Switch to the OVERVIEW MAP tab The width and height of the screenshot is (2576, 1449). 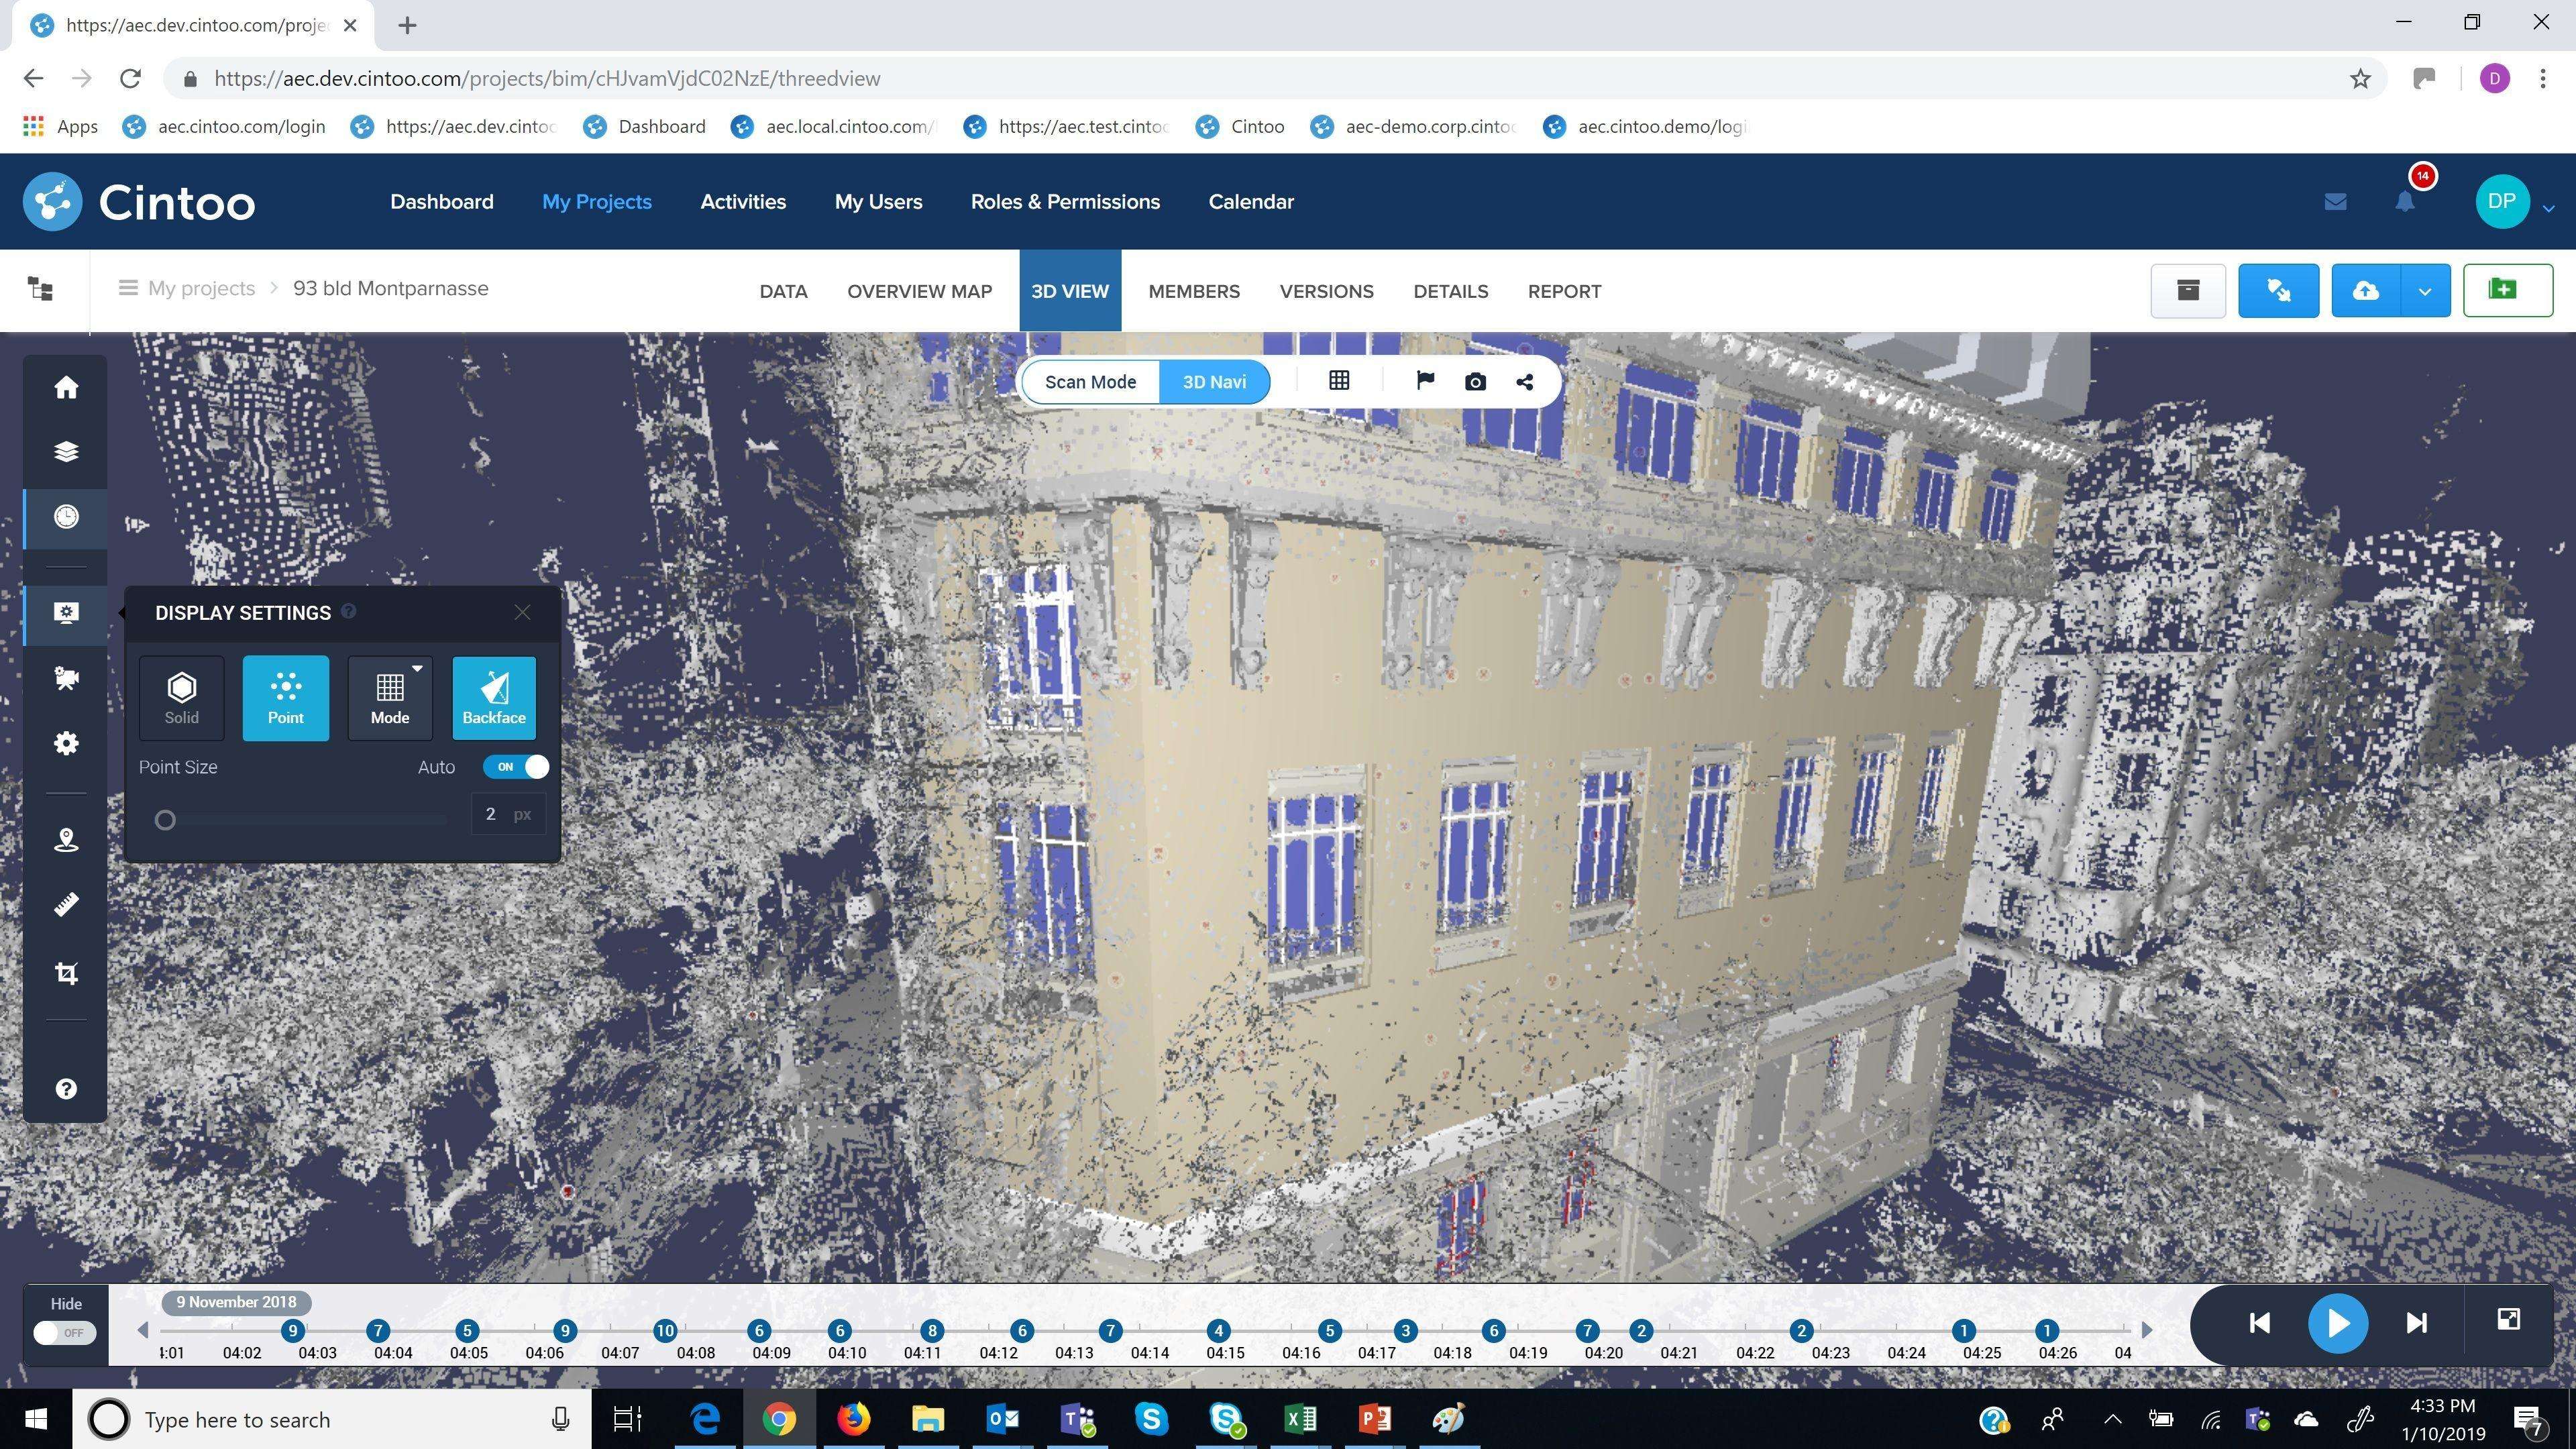click(x=919, y=291)
